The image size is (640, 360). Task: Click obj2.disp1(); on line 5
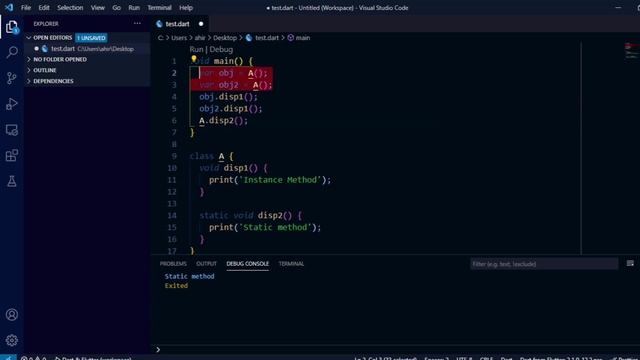pos(231,109)
